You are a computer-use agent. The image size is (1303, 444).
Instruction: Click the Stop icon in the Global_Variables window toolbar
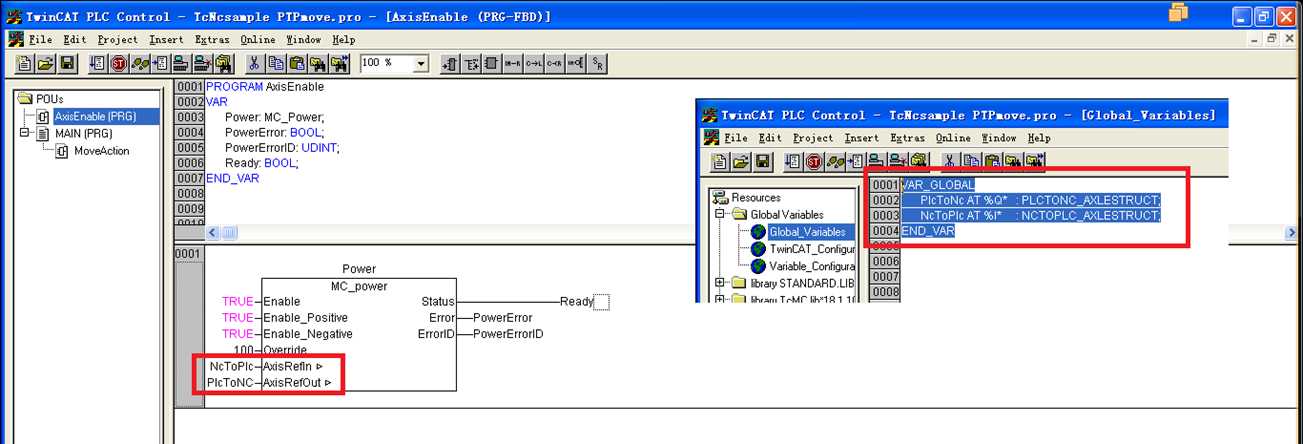tap(814, 161)
